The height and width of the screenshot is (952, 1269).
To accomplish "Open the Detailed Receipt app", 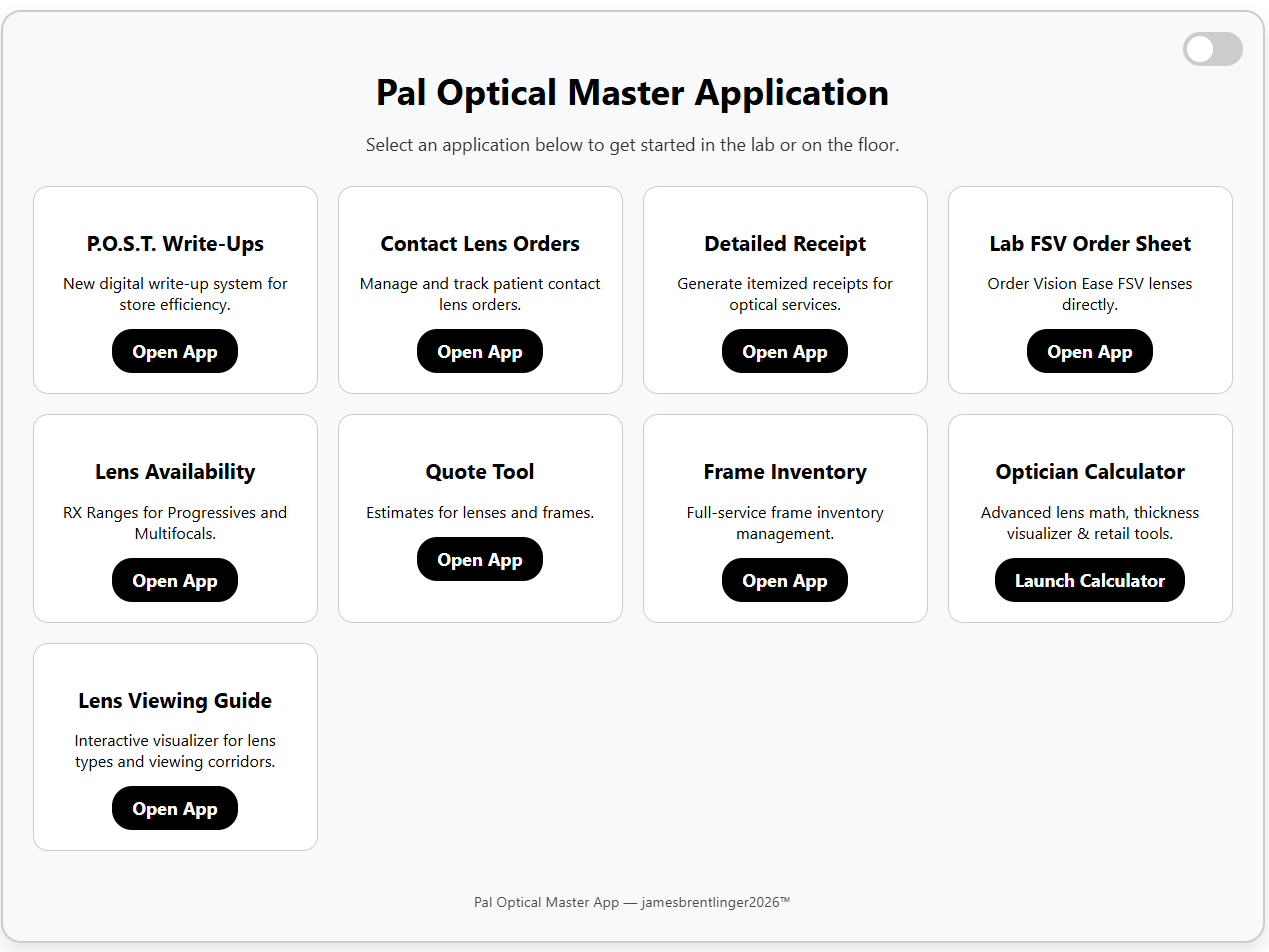I will [785, 351].
